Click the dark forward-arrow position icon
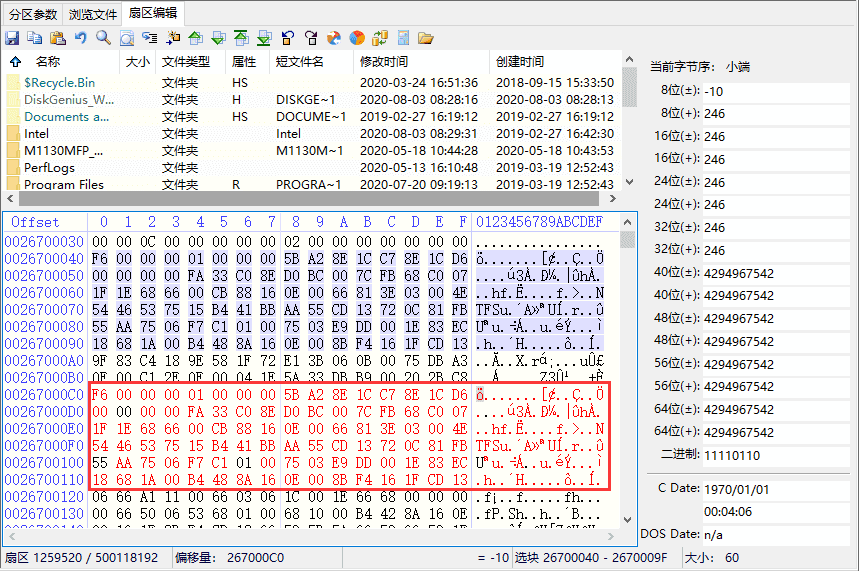Image resolution: width=859 pixels, height=571 pixels. [x=311, y=38]
